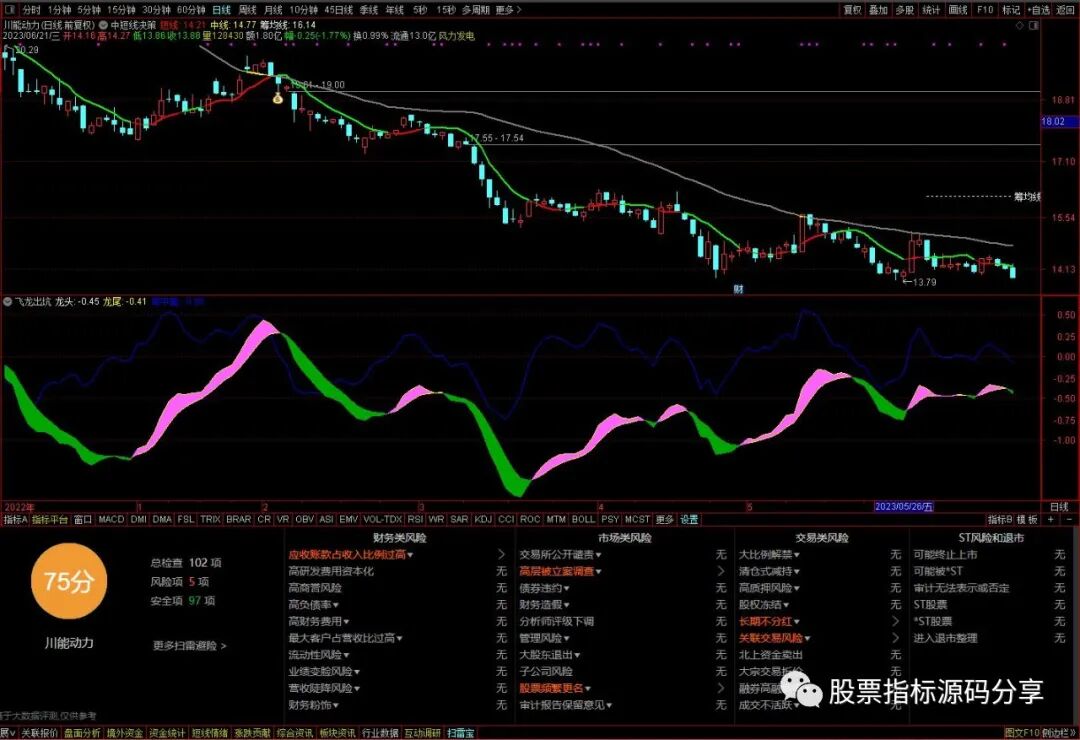Open the 盘面分析 bottom tab
This screenshot has width=1080, height=740.
(x=82, y=733)
